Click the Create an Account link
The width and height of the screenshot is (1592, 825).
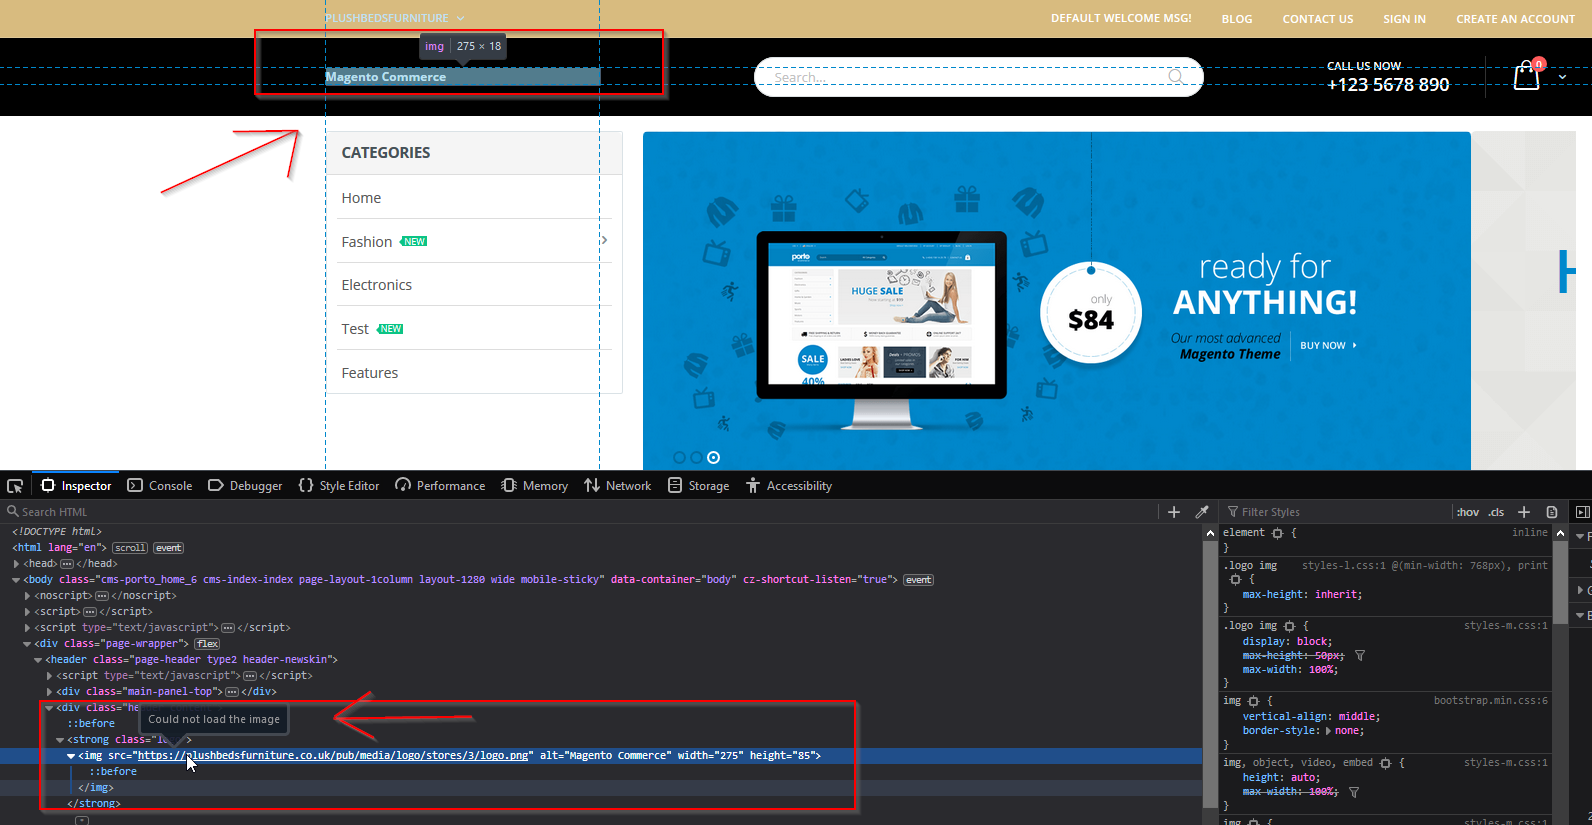point(1515,19)
